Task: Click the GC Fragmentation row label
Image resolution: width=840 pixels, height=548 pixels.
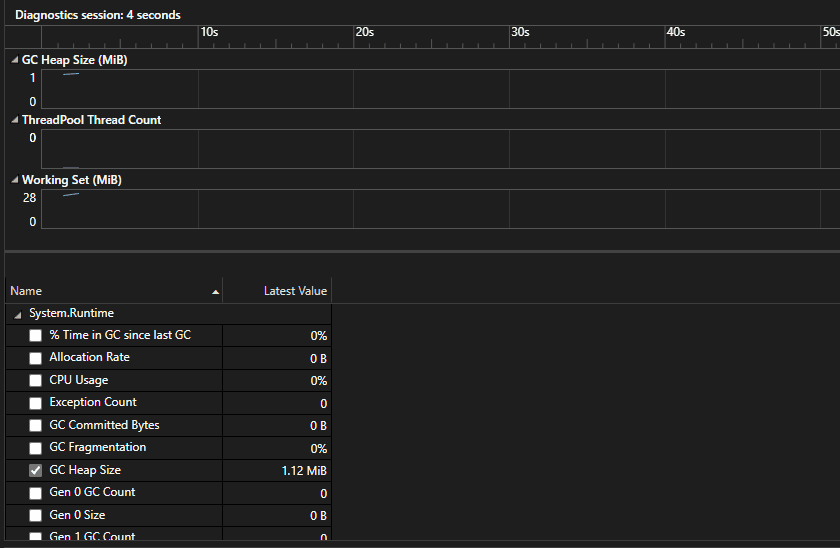Action: coord(98,447)
